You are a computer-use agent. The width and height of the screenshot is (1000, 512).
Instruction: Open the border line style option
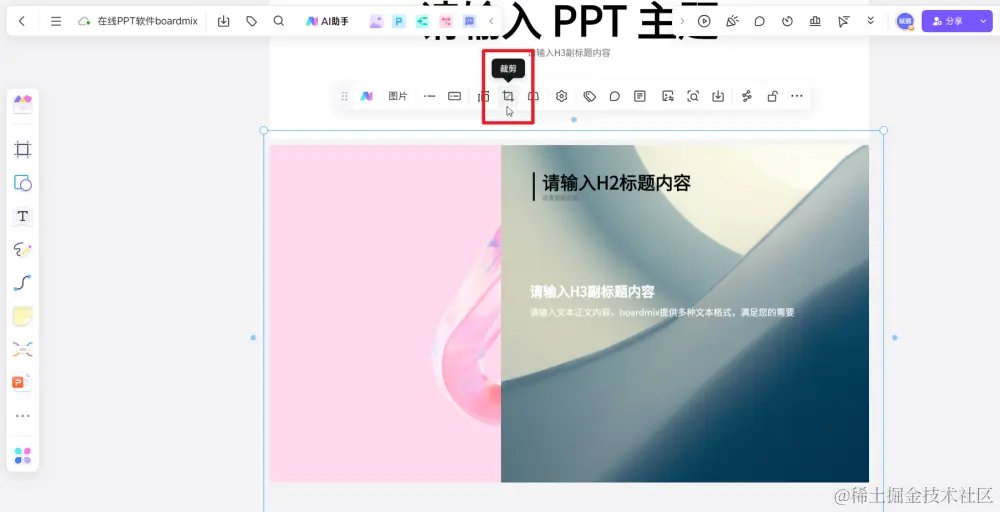[x=429, y=96]
